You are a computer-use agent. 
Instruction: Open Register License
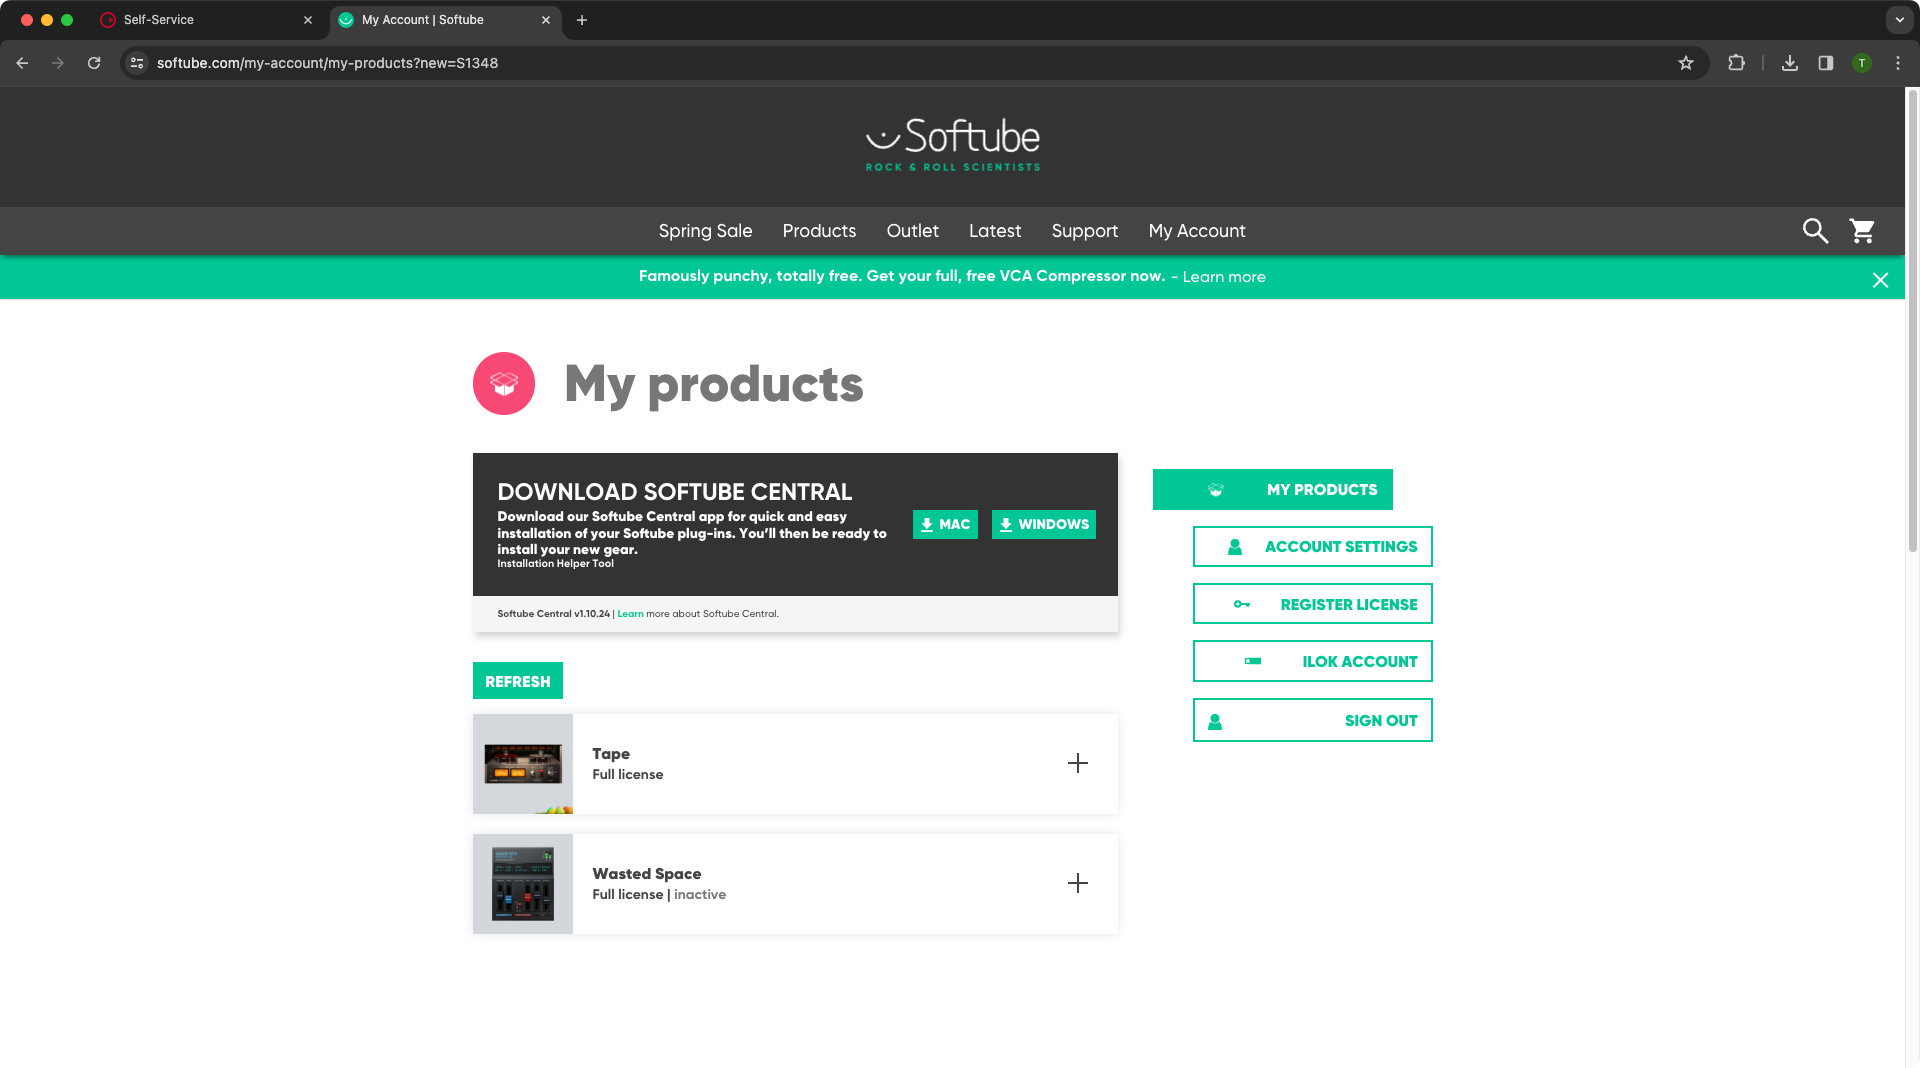coord(1312,604)
